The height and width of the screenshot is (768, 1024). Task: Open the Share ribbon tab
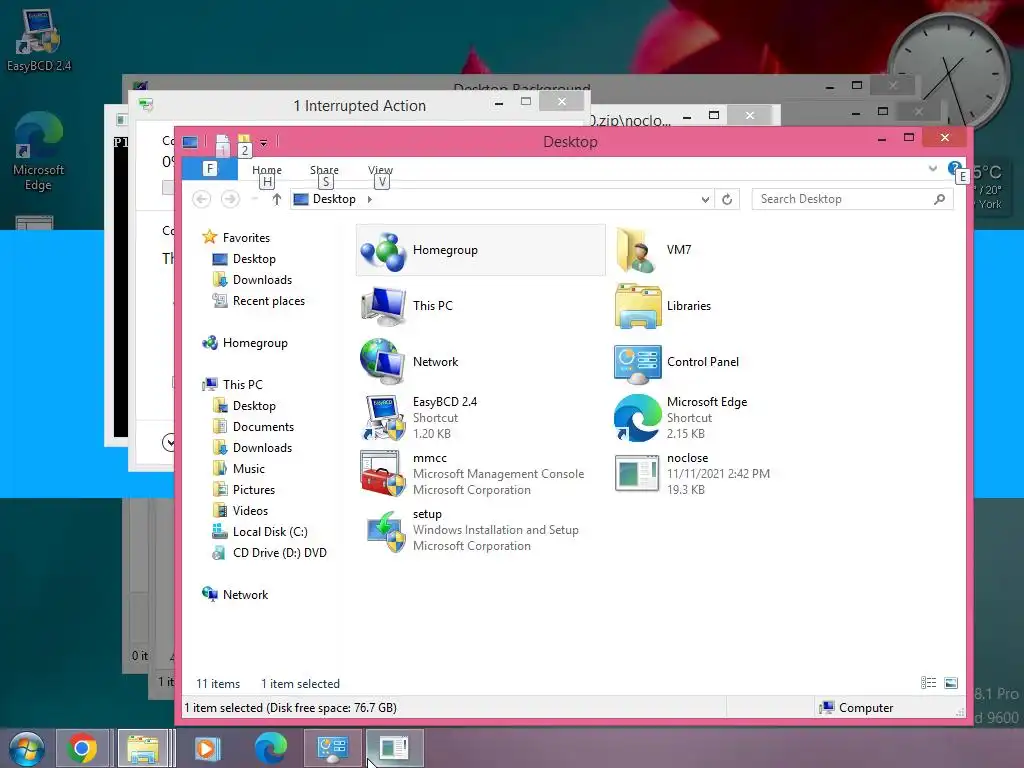(325, 170)
